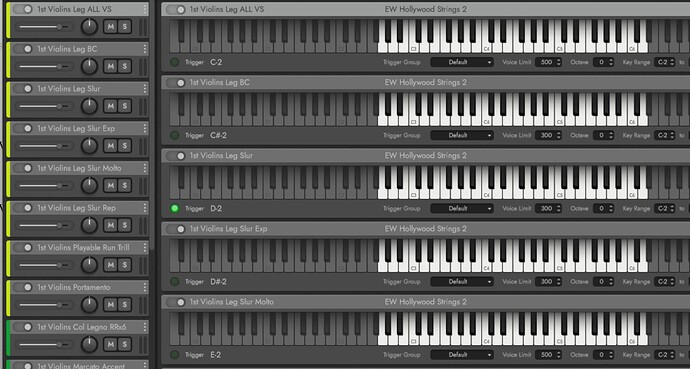This screenshot has height=369, width=690.
Task: Mute the 1st Violins Leg BC channel
Action: pyautogui.click(x=110, y=66)
